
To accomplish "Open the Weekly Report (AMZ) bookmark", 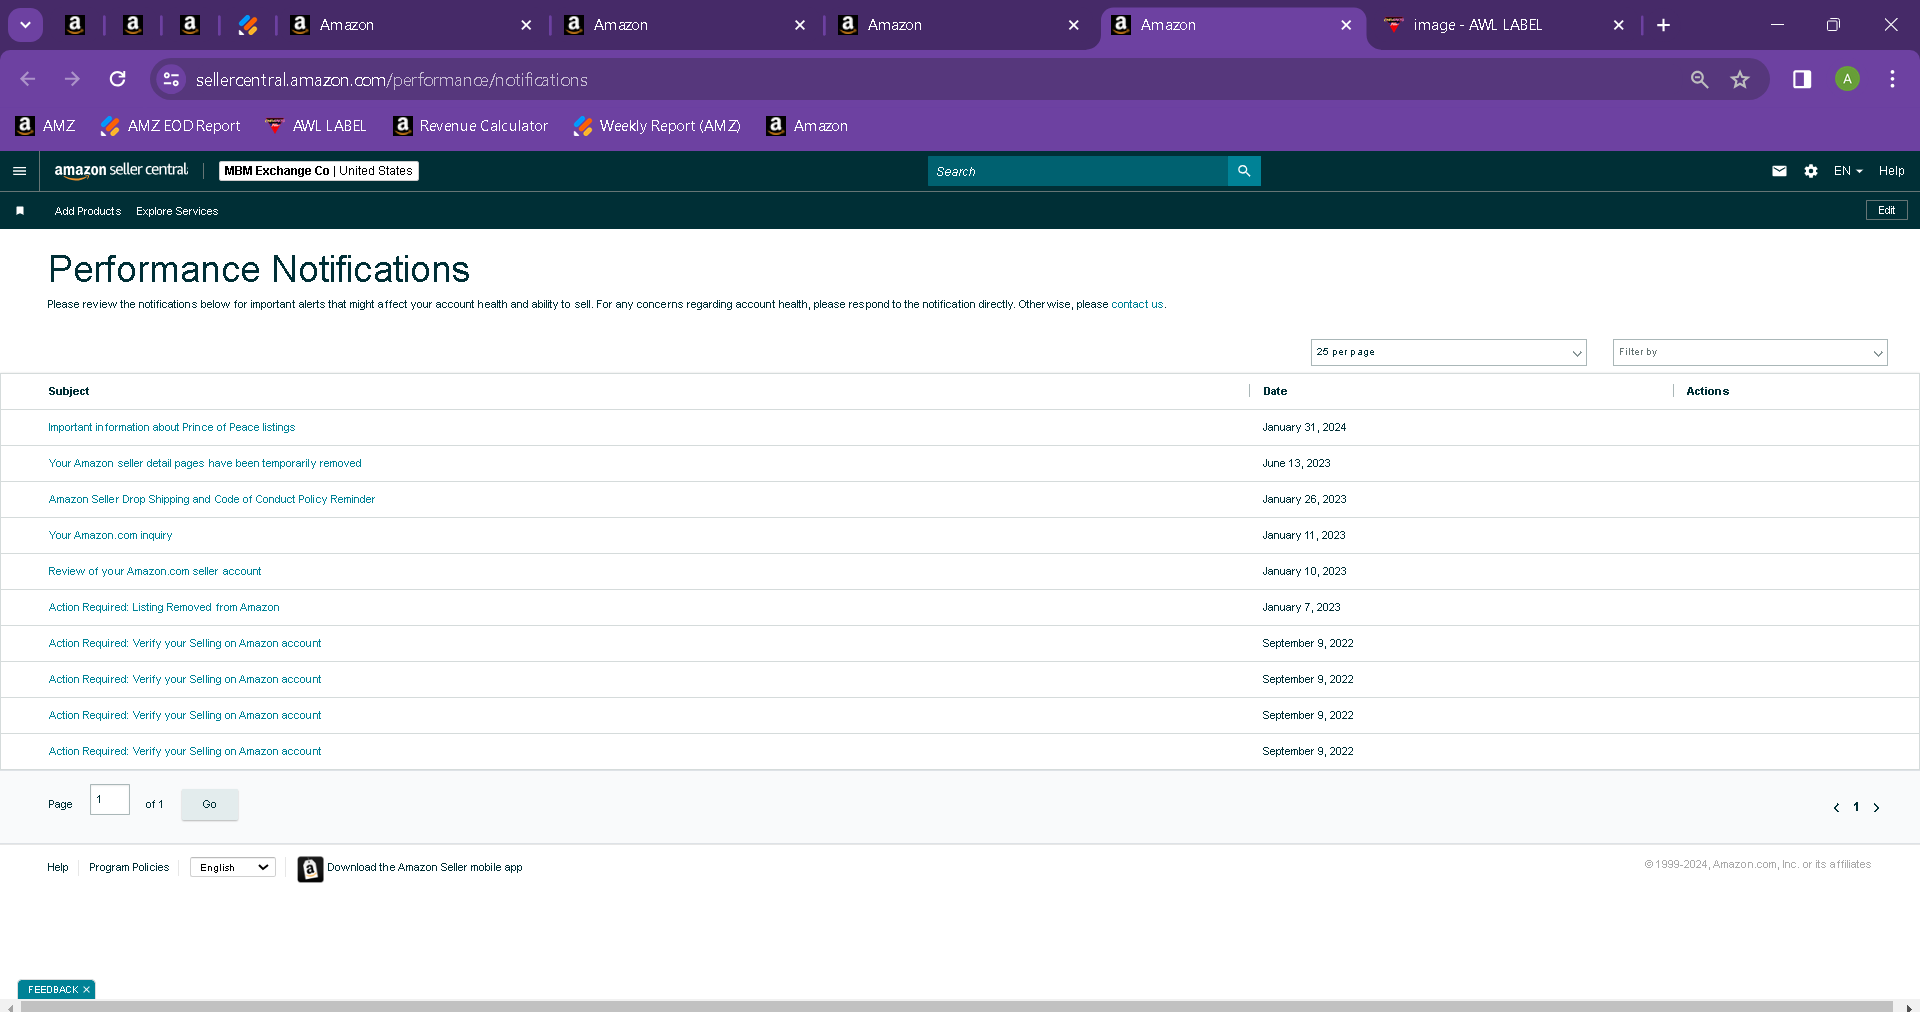I will 657,126.
